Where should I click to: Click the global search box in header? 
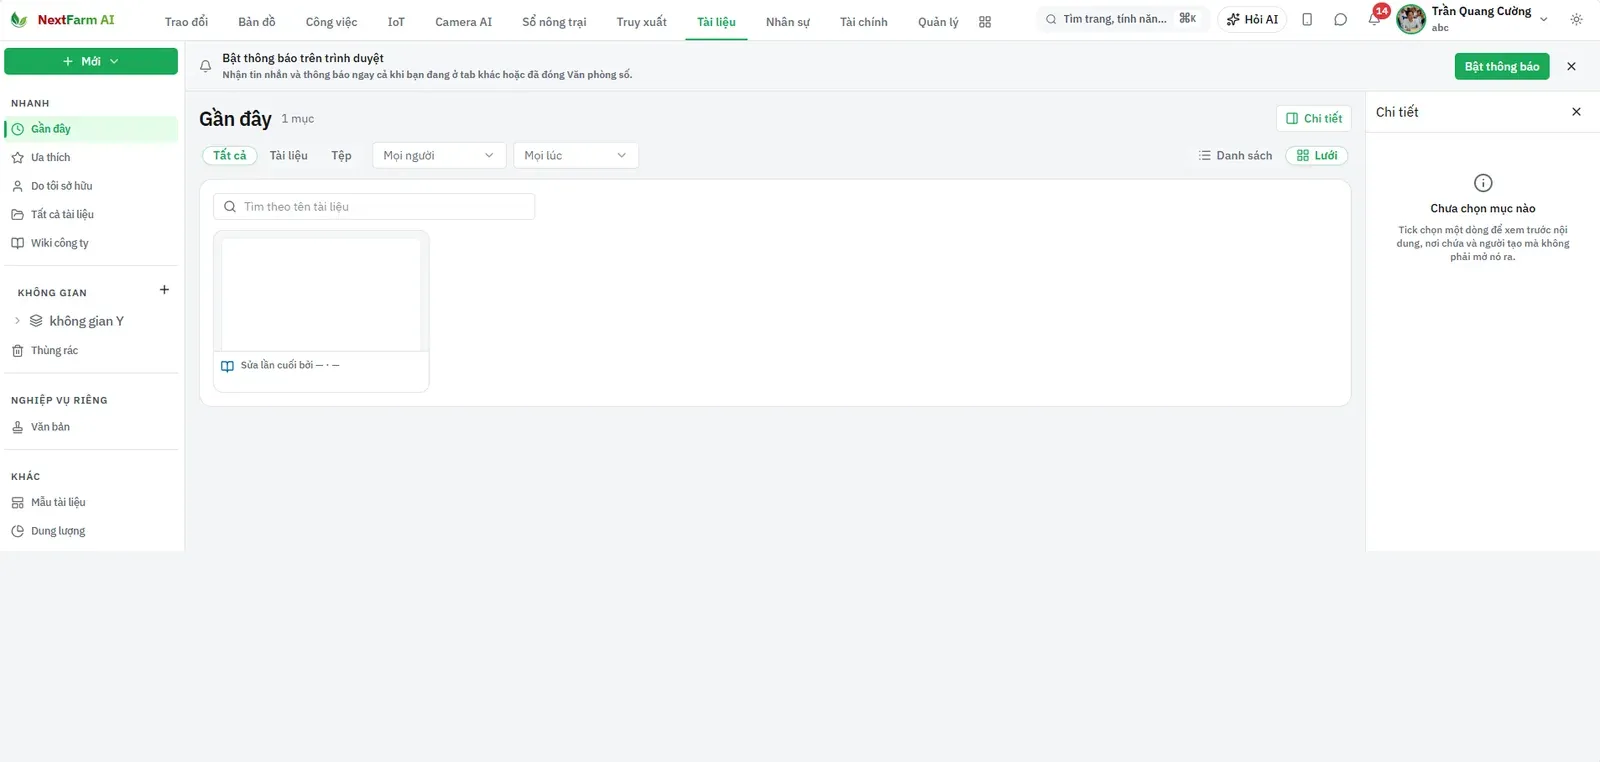click(x=1123, y=19)
